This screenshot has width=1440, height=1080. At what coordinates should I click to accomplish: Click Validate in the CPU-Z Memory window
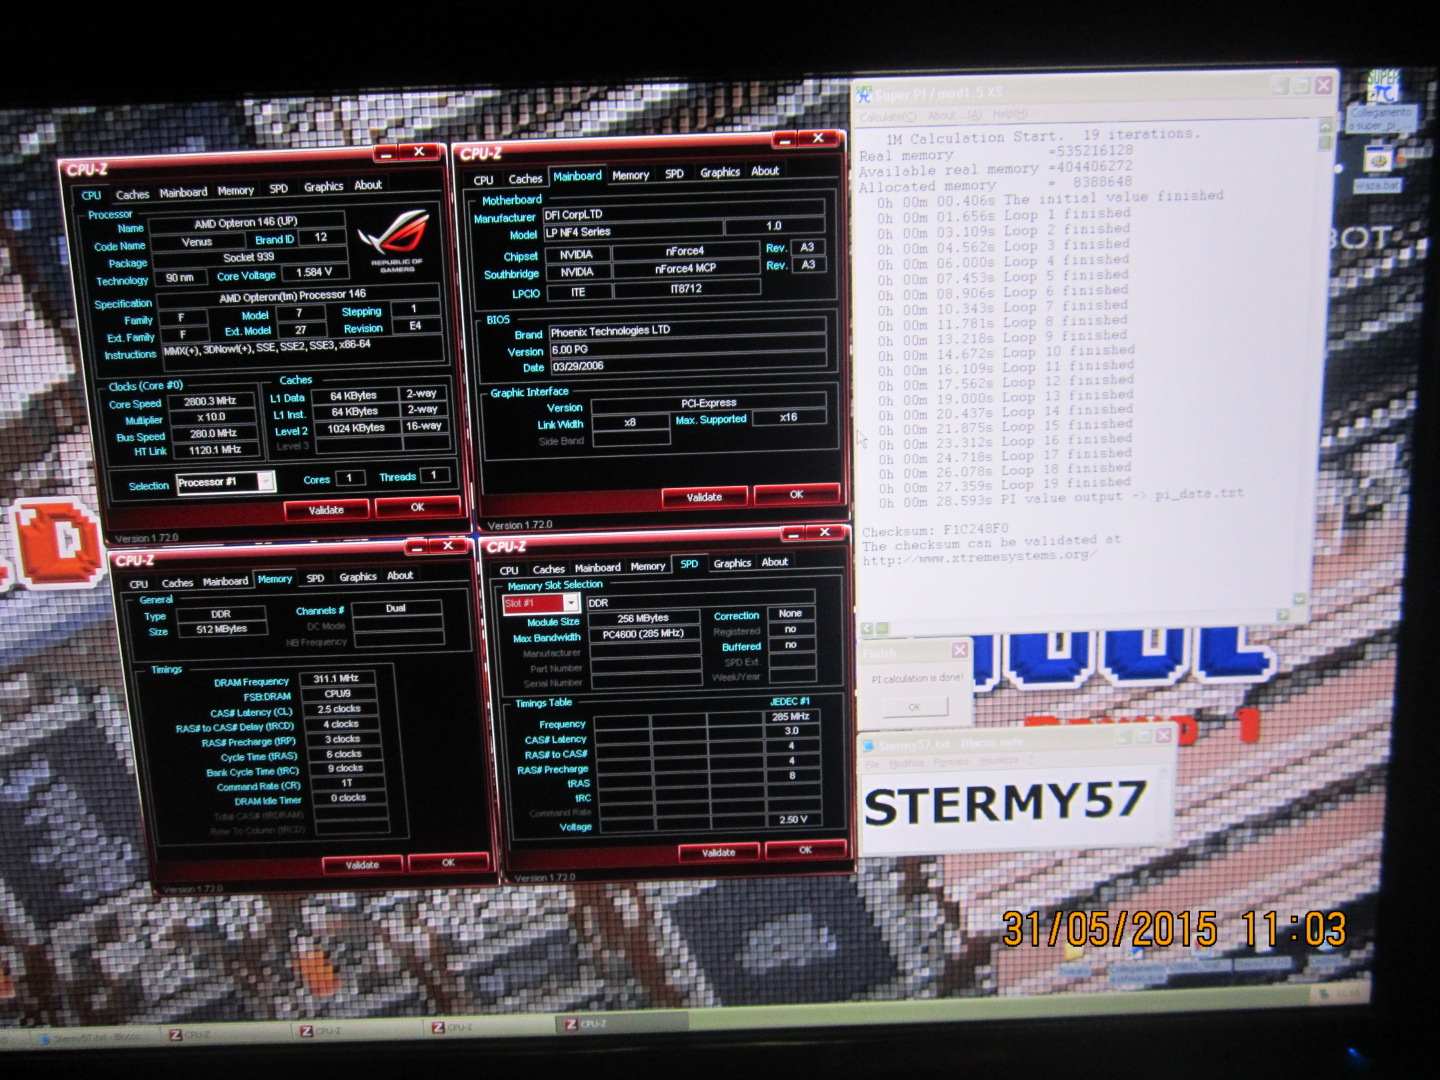pos(362,865)
